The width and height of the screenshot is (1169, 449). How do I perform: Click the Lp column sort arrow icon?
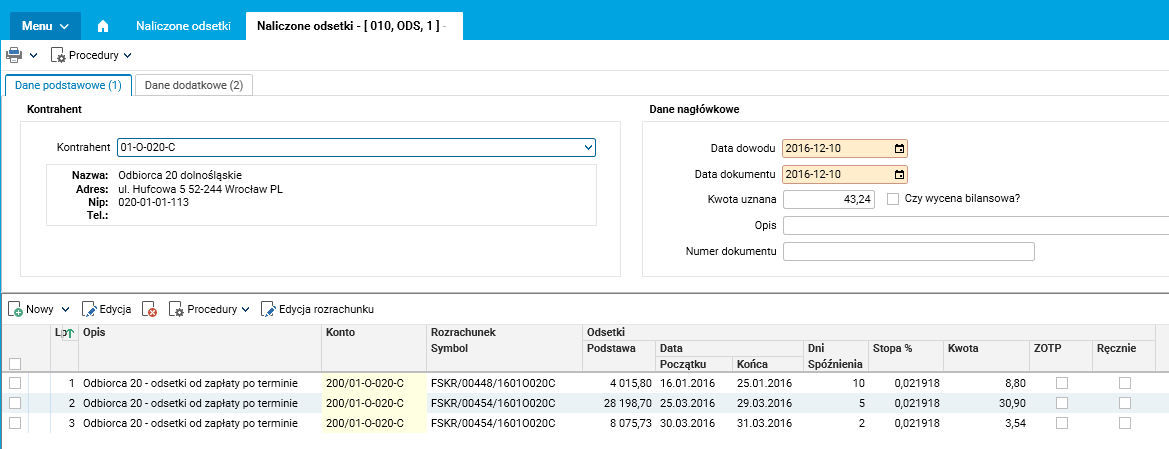(68, 333)
